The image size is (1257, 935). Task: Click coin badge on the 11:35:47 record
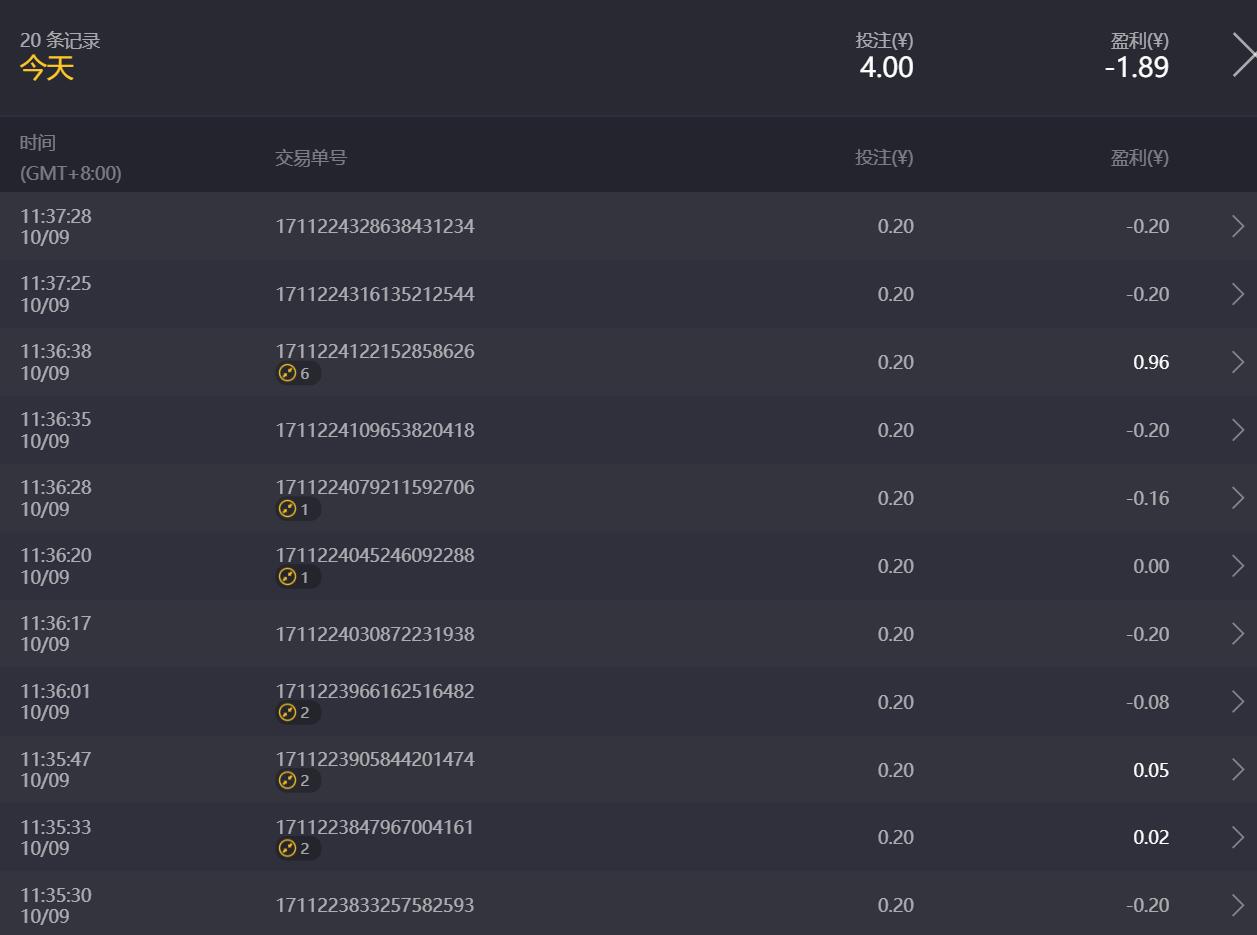click(x=297, y=781)
